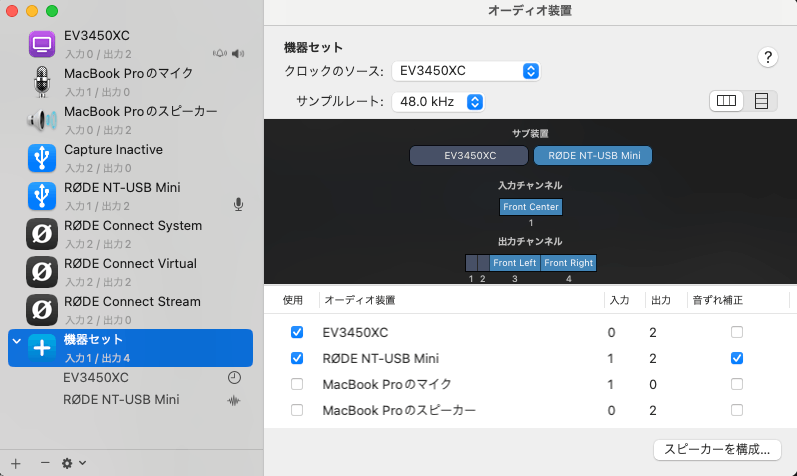This screenshot has width=797, height=476.
Task: Select the EV3450XC display icon in sidebar
Action: [x=42, y=44]
